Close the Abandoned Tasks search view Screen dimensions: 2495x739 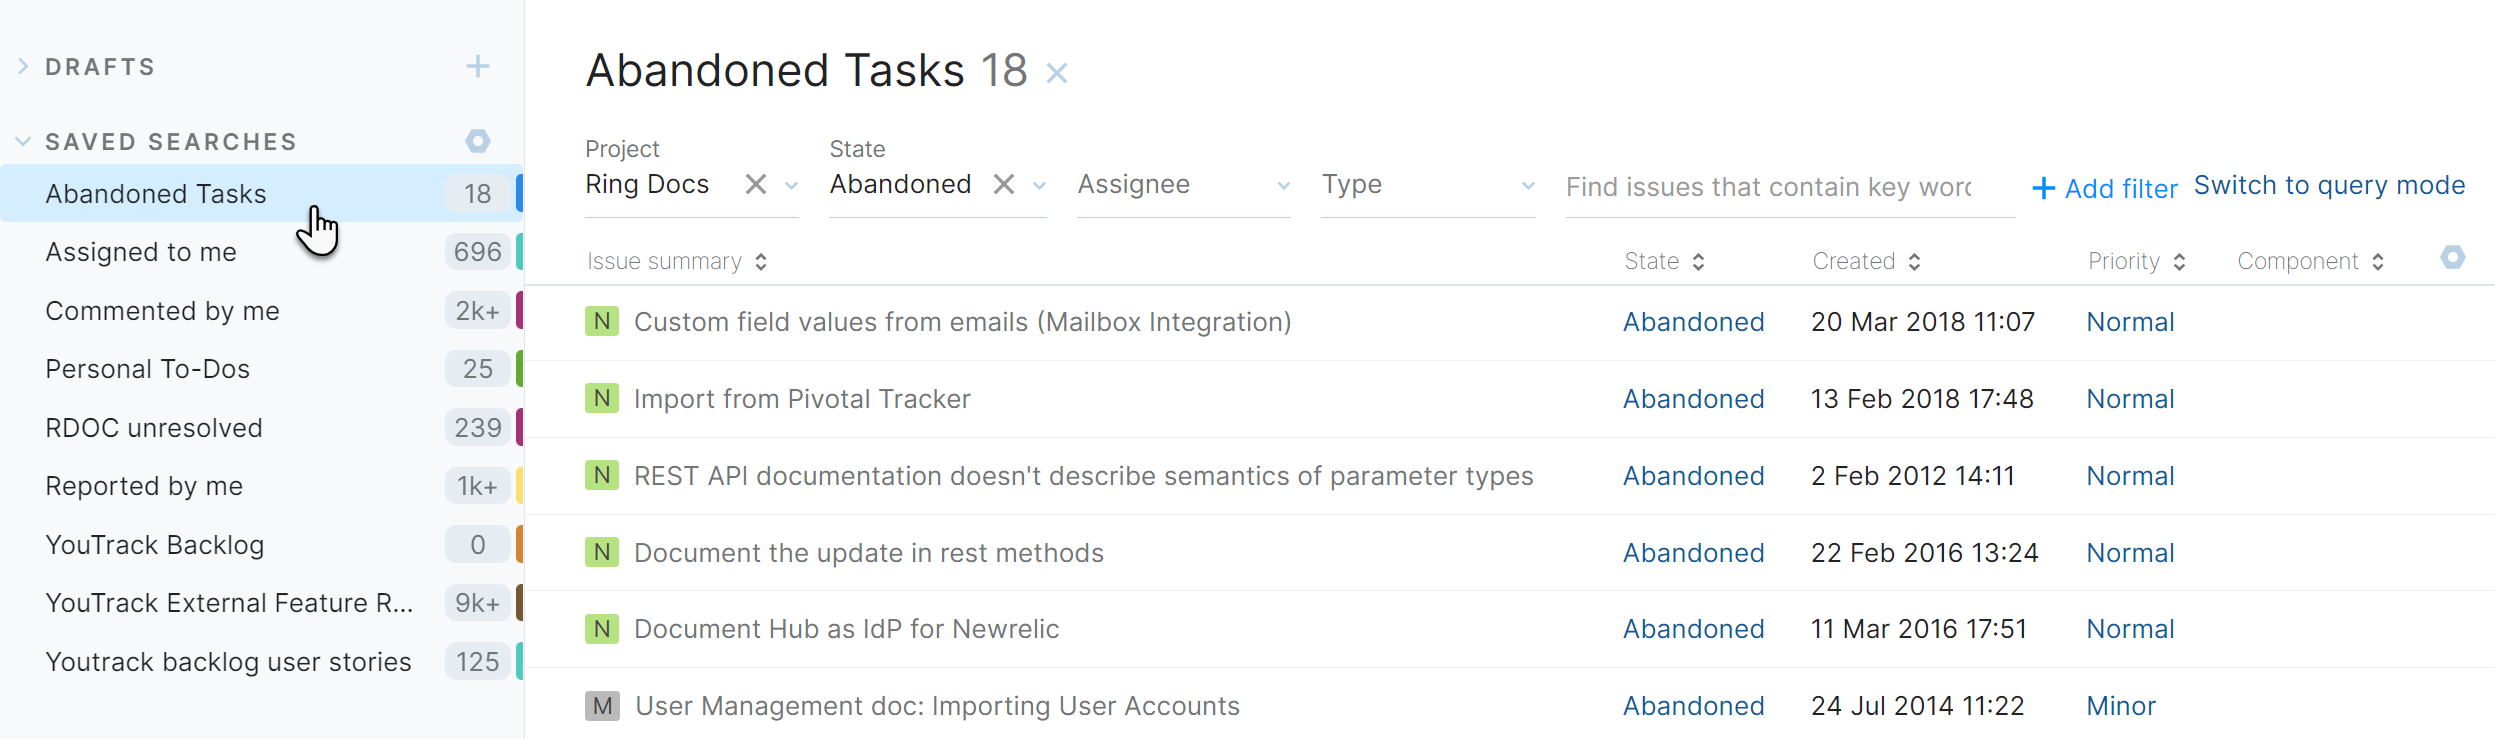(x=1057, y=72)
